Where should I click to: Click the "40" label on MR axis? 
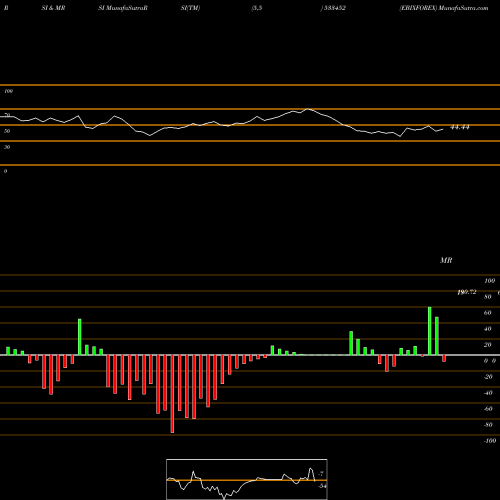[x=488, y=329]
